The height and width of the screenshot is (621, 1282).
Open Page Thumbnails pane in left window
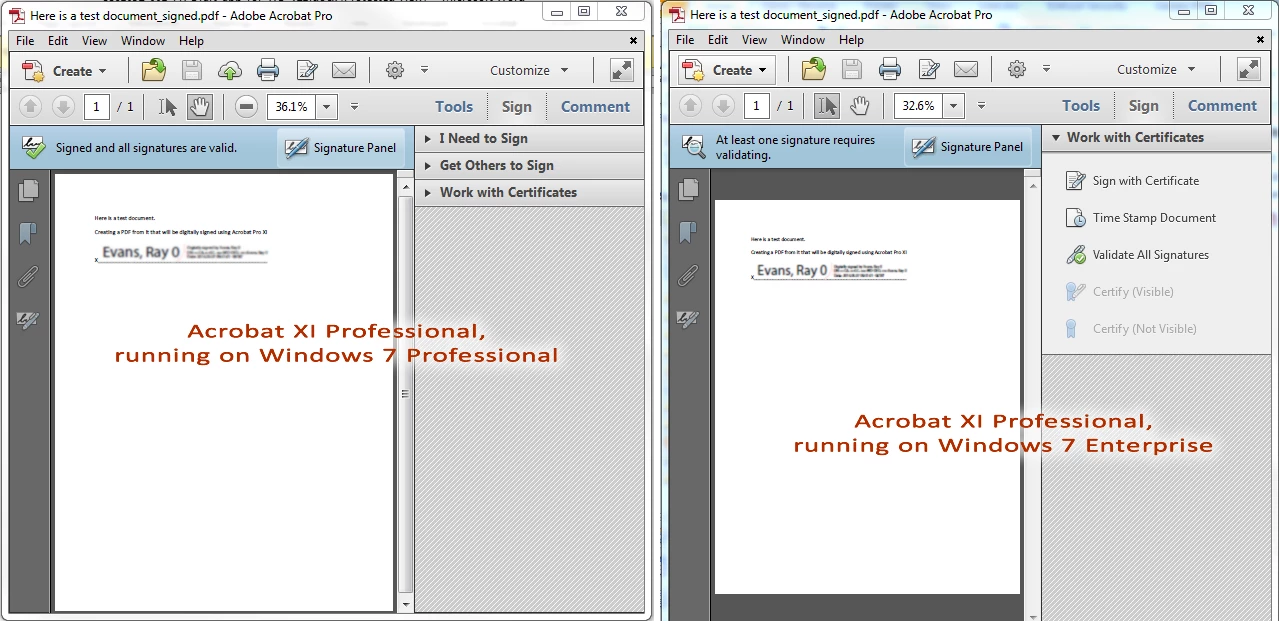(x=29, y=190)
